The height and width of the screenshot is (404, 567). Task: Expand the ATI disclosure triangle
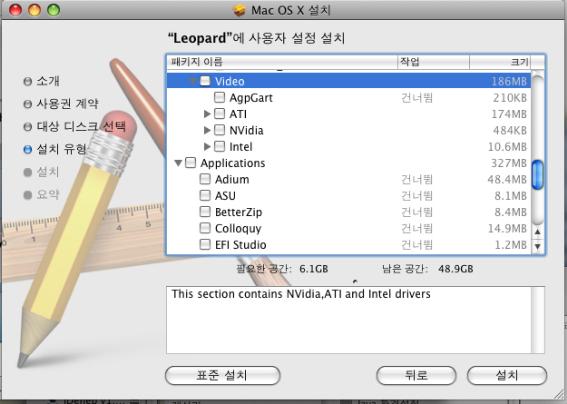point(207,114)
